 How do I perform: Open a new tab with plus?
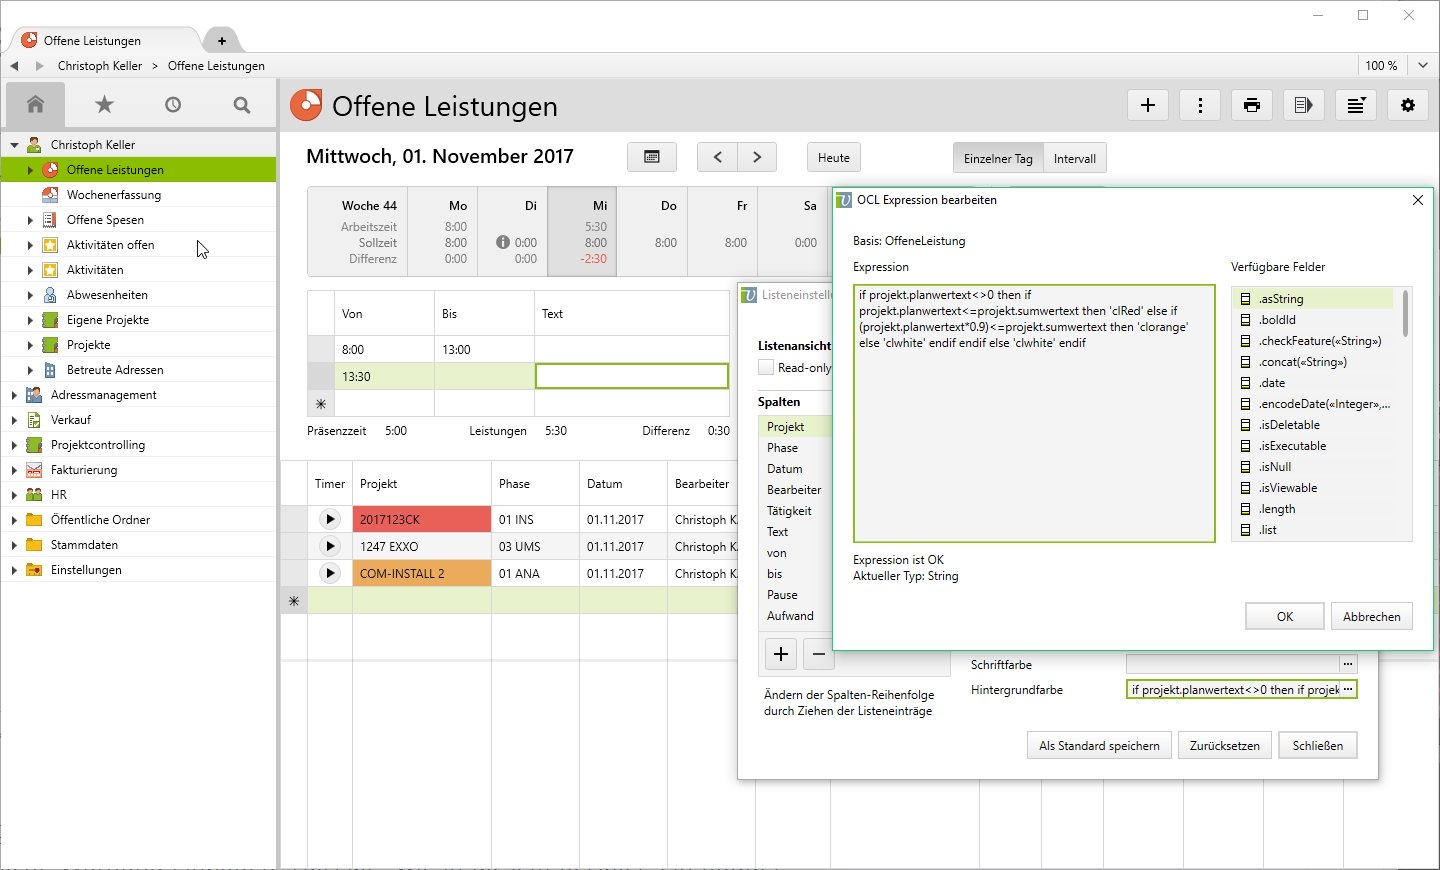coord(221,40)
